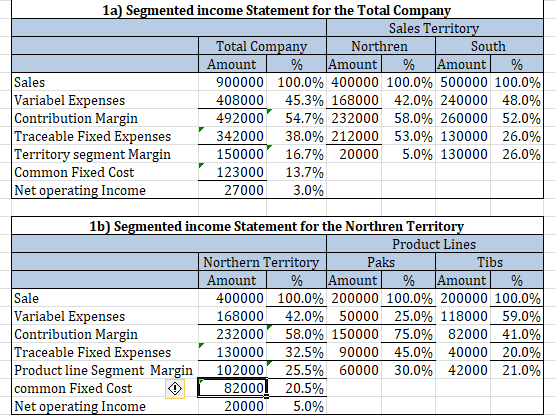Viewport: 556px width, 416px height.
Task: Select the highlighted 82000 common fixed cost cell
Action: [x=232, y=388]
